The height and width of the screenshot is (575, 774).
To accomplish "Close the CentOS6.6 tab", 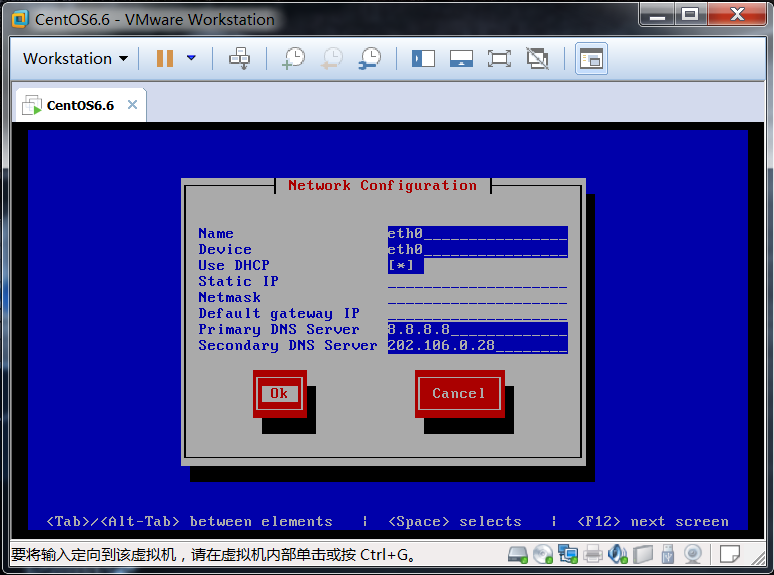I will [x=132, y=105].
